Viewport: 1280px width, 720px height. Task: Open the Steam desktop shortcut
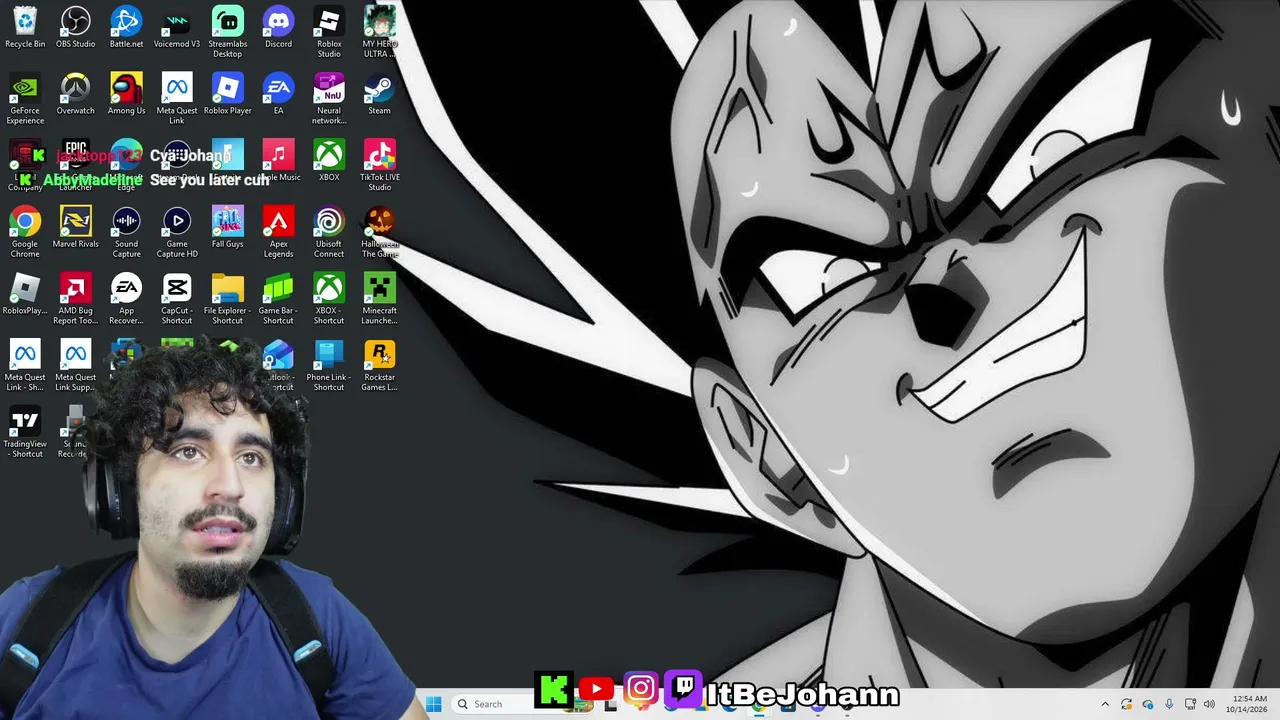[379, 94]
